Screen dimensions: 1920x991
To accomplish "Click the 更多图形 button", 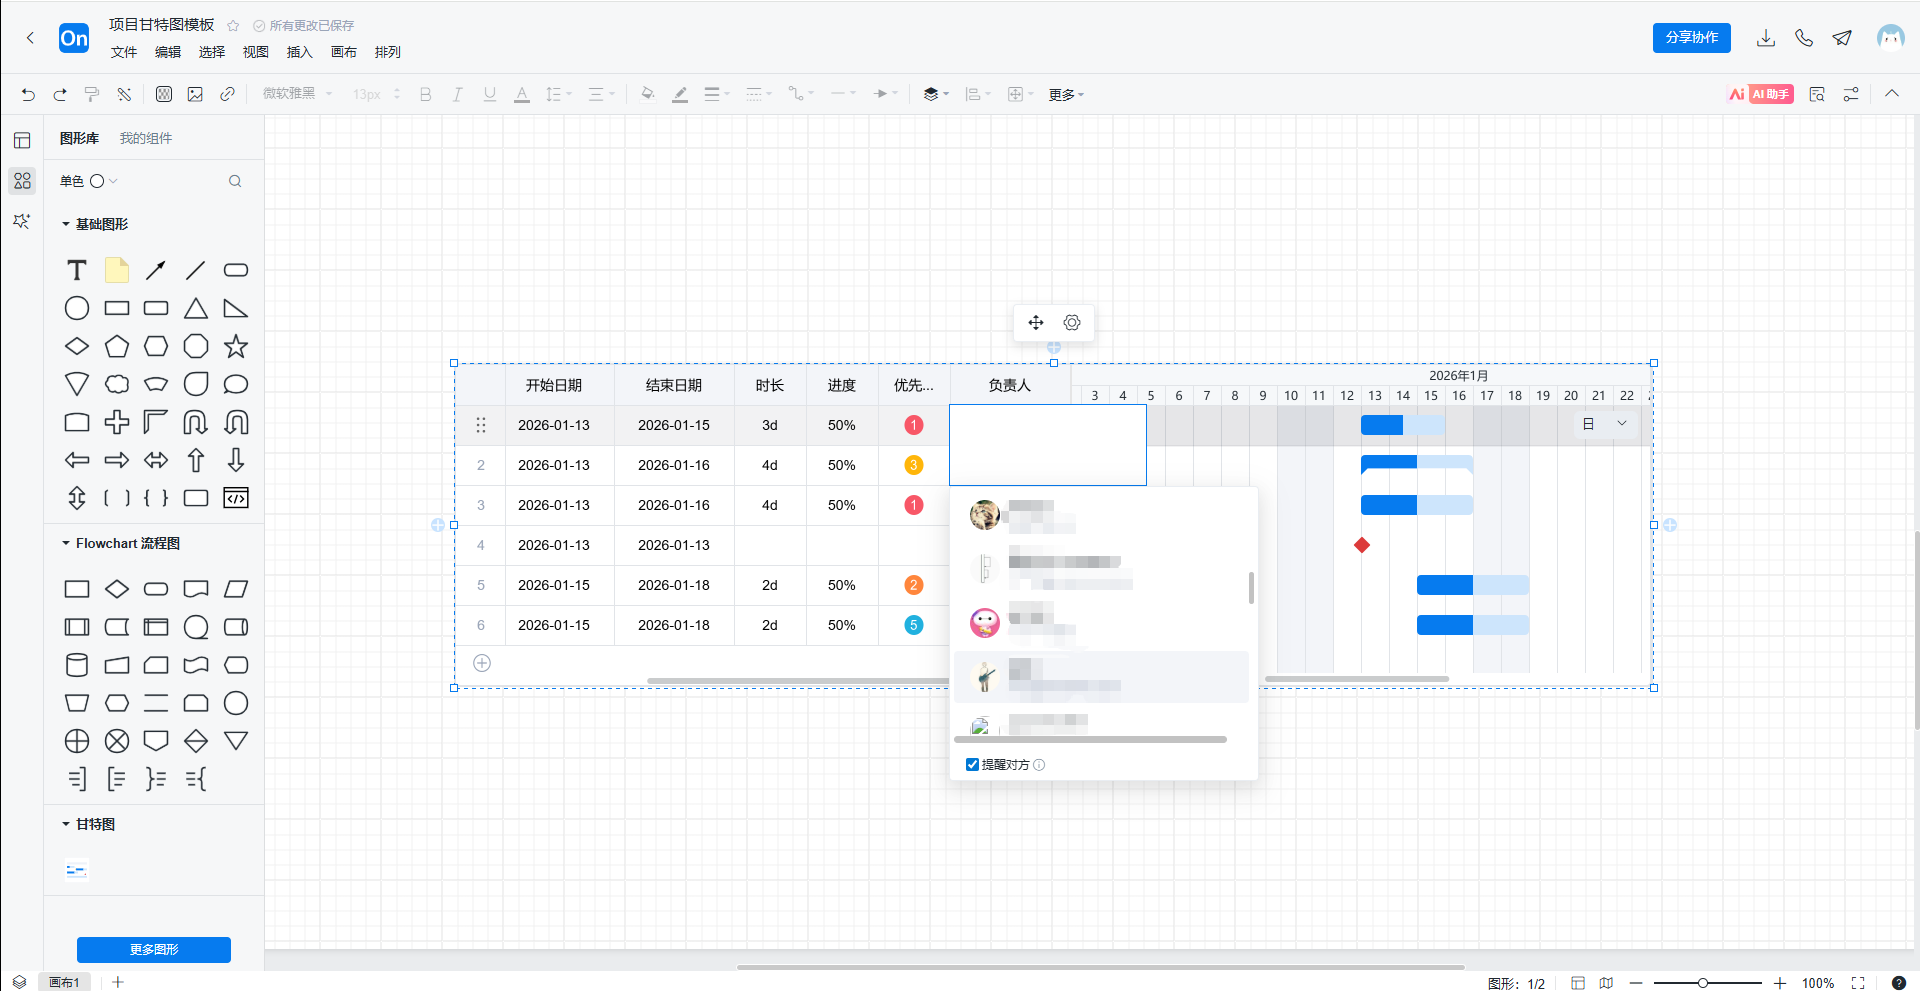I will [x=154, y=949].
